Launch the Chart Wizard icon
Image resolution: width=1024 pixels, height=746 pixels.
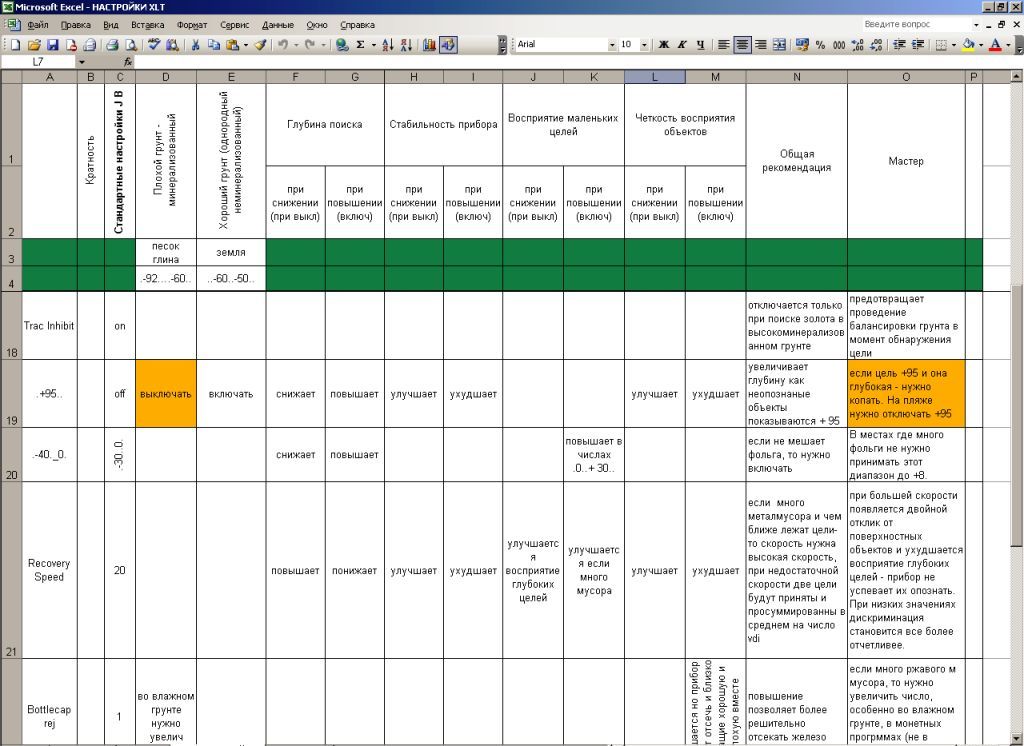430,45
